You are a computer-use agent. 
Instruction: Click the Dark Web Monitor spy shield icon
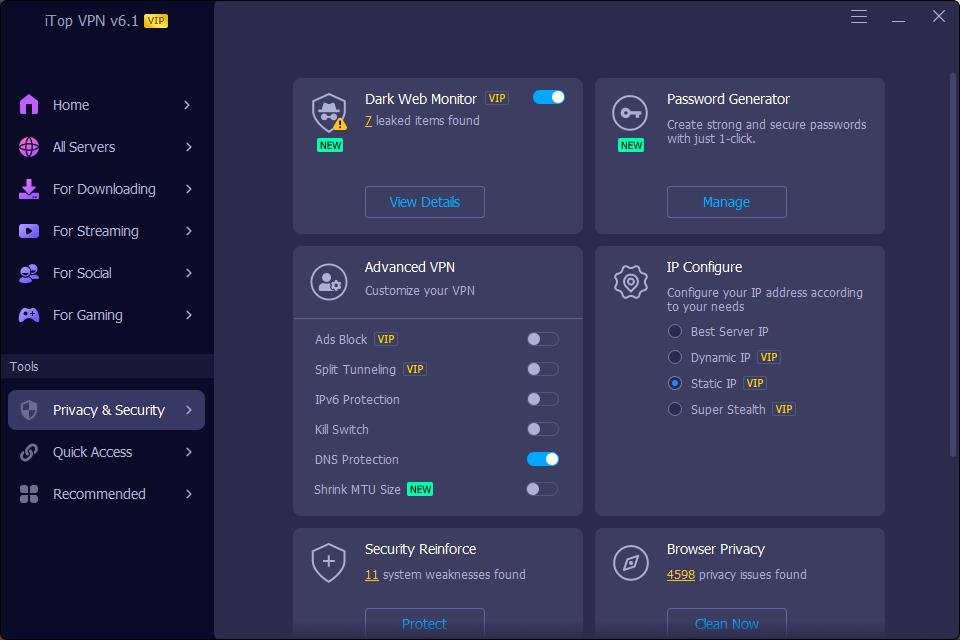point(329,113)
